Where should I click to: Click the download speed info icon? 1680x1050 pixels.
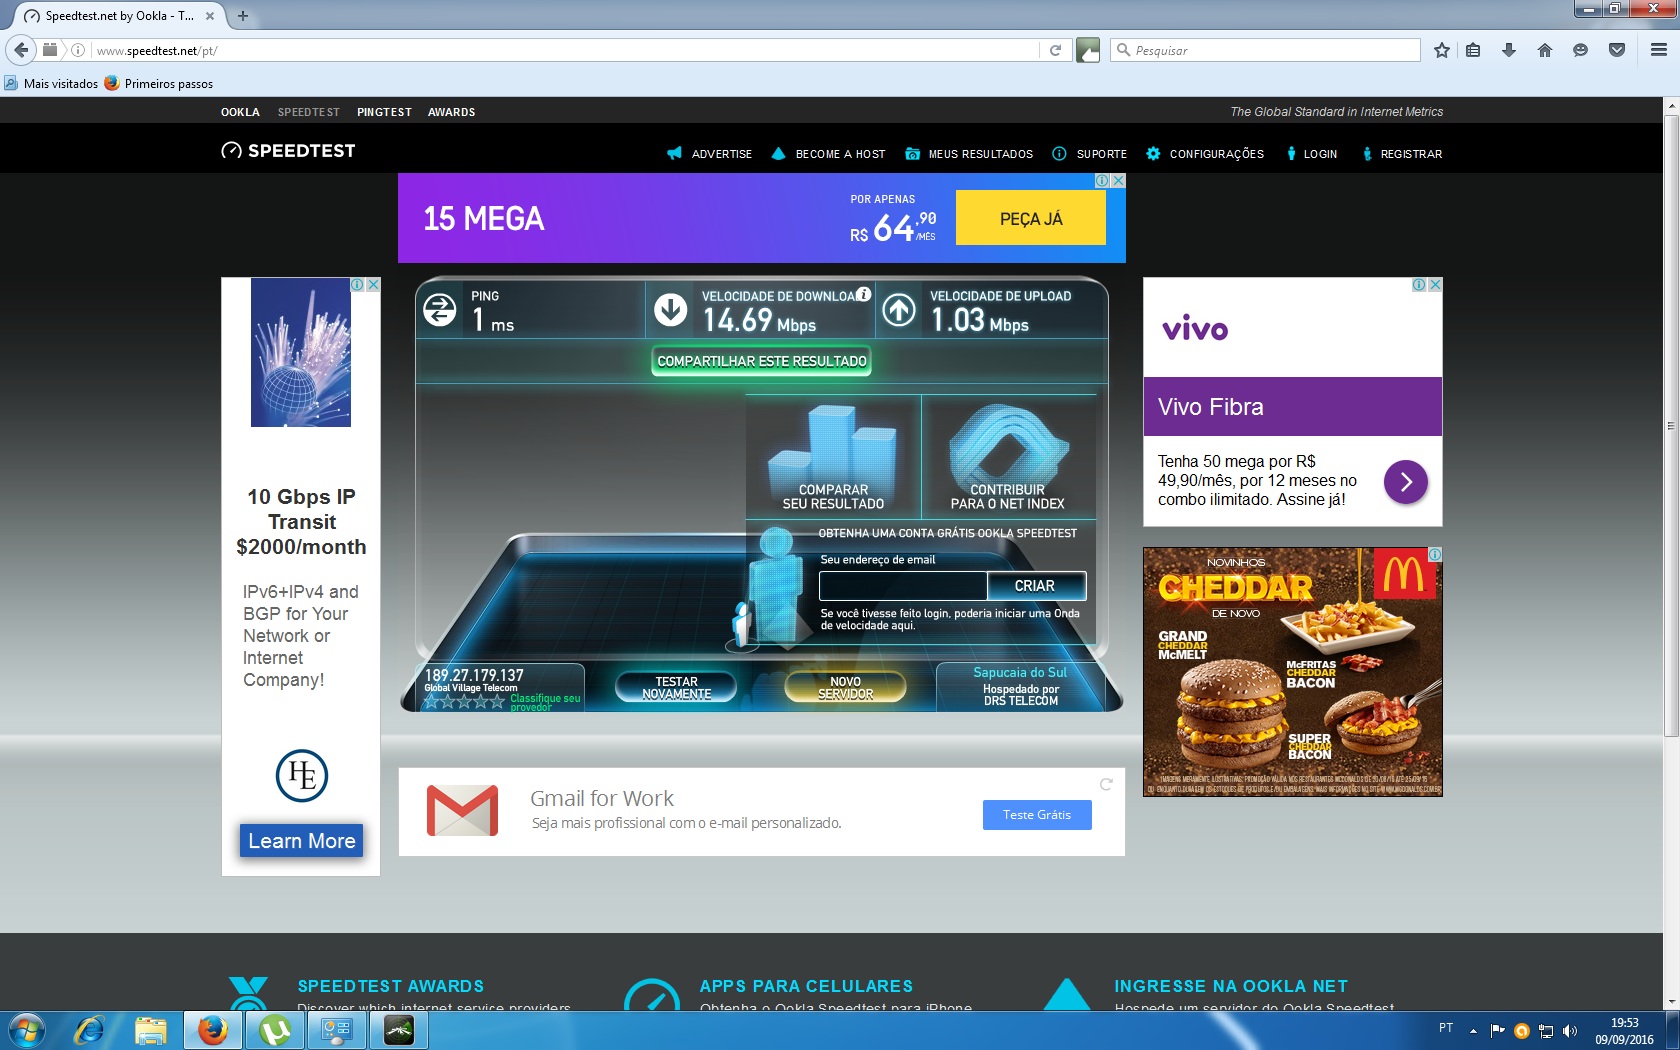863,294
